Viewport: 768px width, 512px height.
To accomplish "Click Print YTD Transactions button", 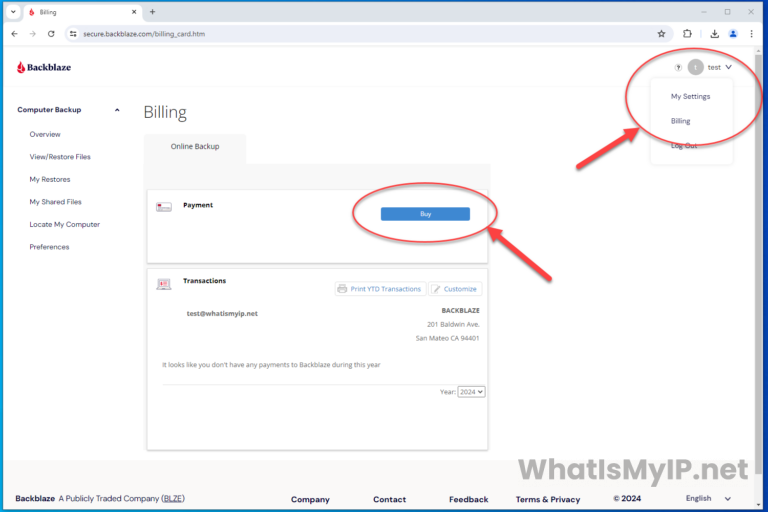I will pos(380,289).
